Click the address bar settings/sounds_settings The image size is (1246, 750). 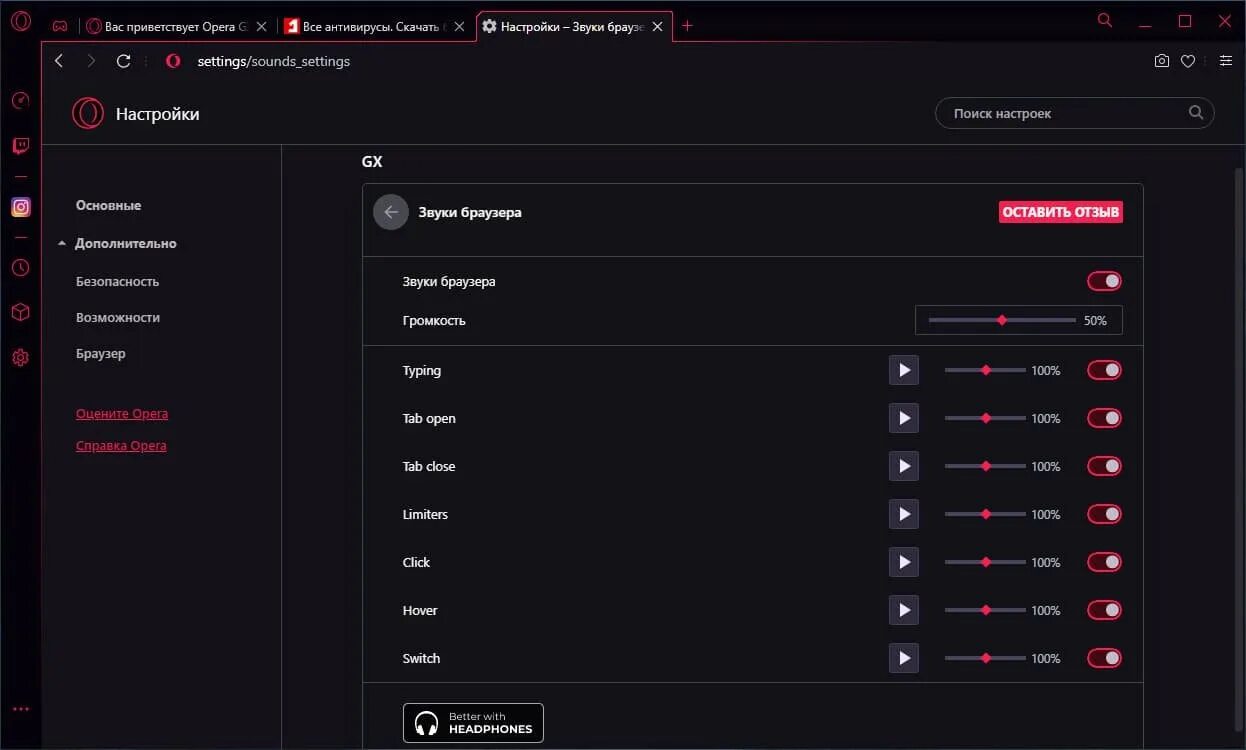pos(273,61)
